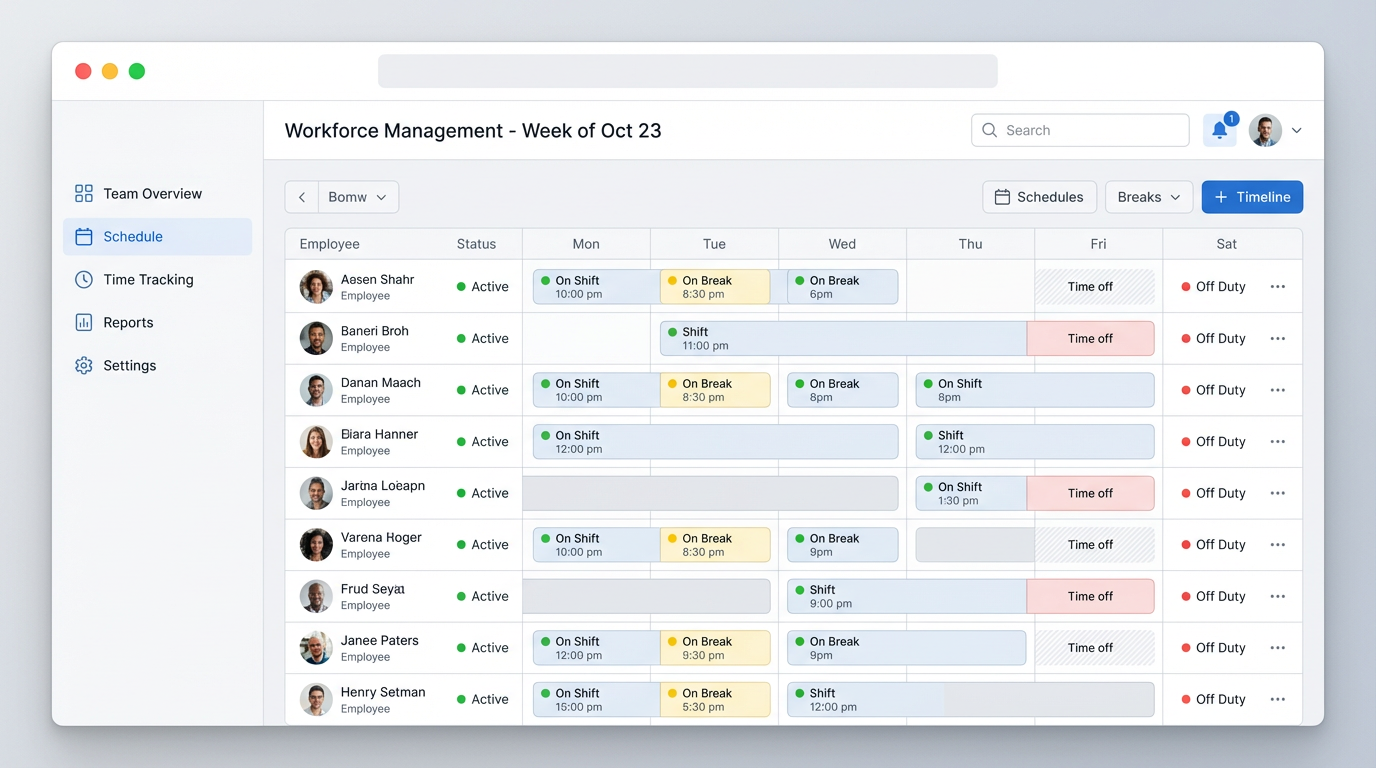
Task: Click the Employee column header
Action: [329, 244]
